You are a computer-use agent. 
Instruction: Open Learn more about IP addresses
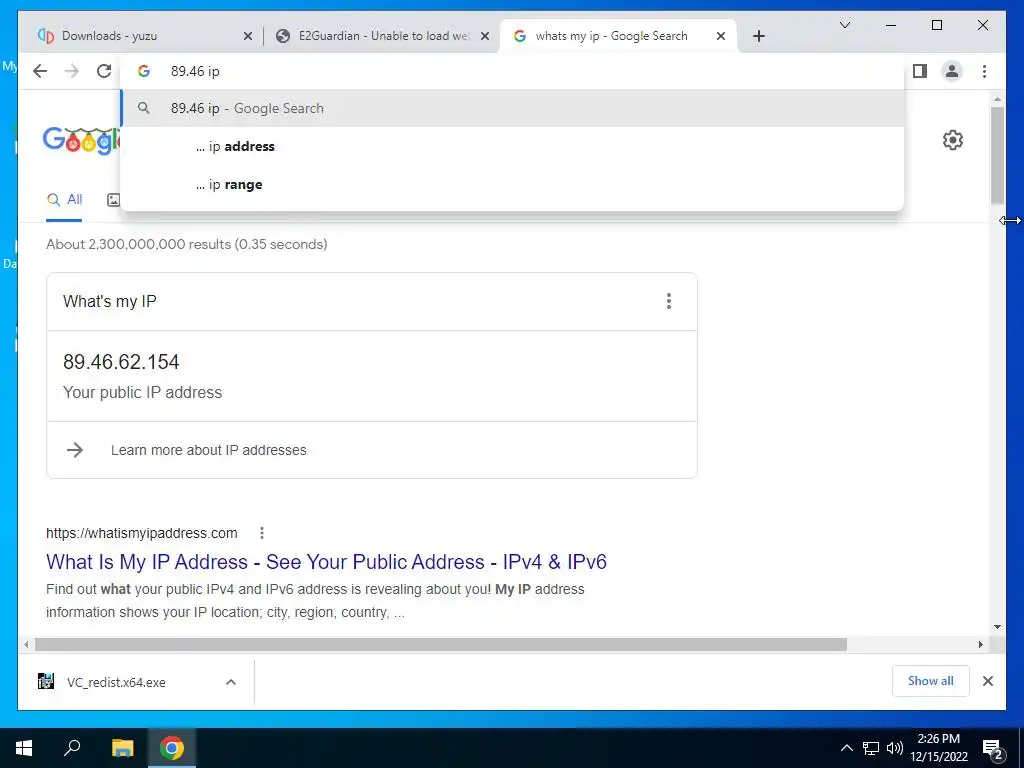click(208, 450)
